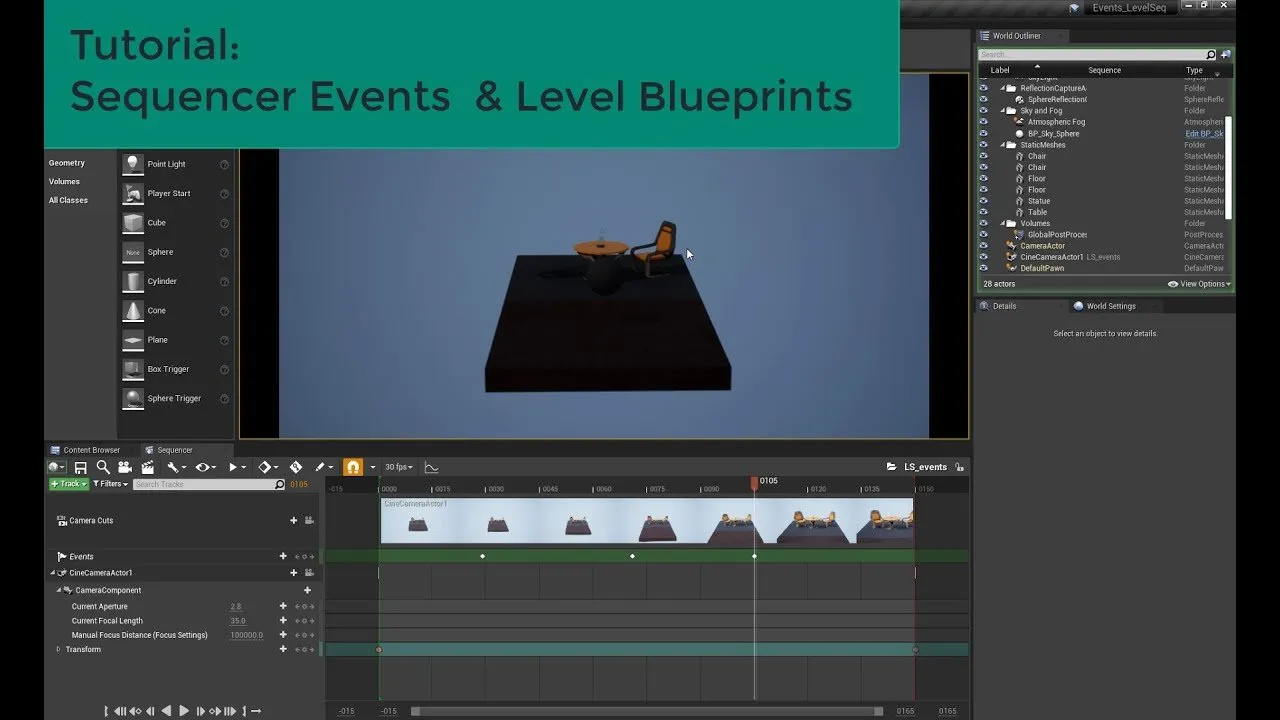The image size is (1280, 720).
Task: Sort outliner by the Label column header
Action: coord(1000,70)
